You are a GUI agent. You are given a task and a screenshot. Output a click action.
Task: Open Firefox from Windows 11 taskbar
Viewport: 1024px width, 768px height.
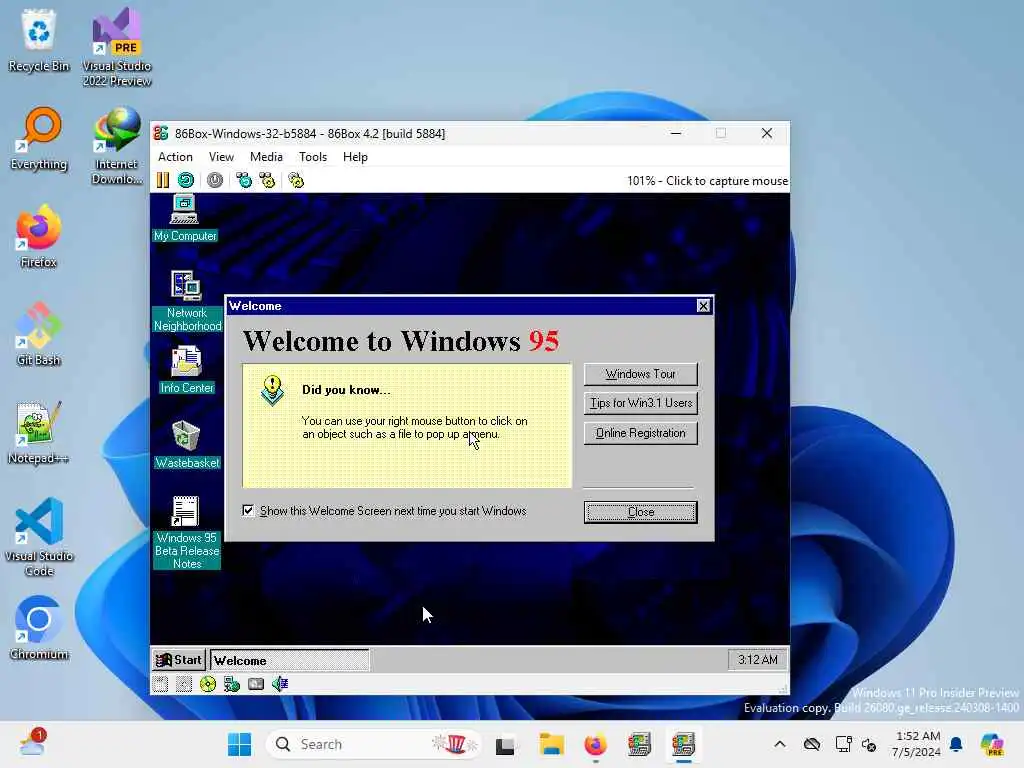pos(595,744)
